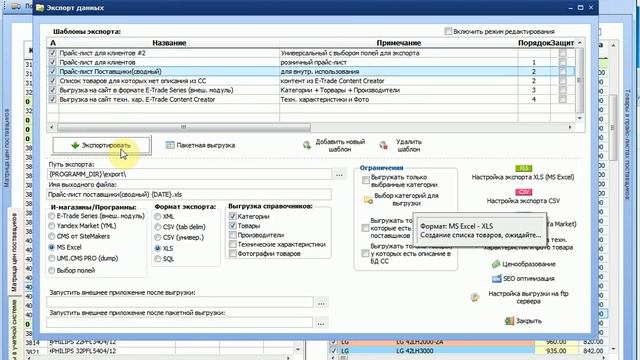Click Выбор категорий для выгрузки icon
This screenshot has height=360, width=640.
tap(368, 200)
